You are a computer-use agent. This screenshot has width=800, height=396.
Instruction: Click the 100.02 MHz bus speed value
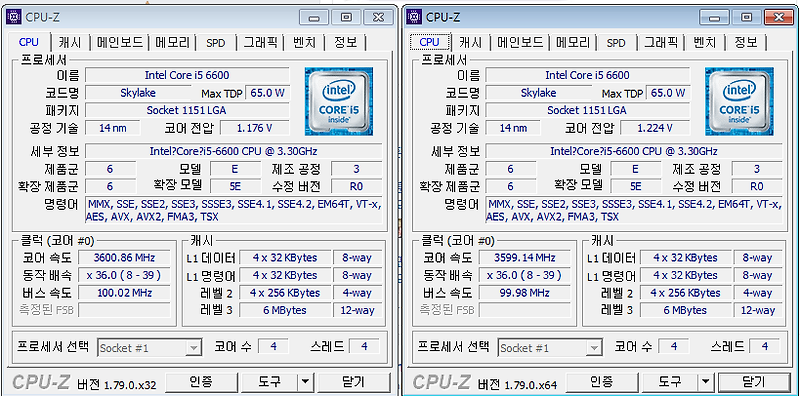124,293
